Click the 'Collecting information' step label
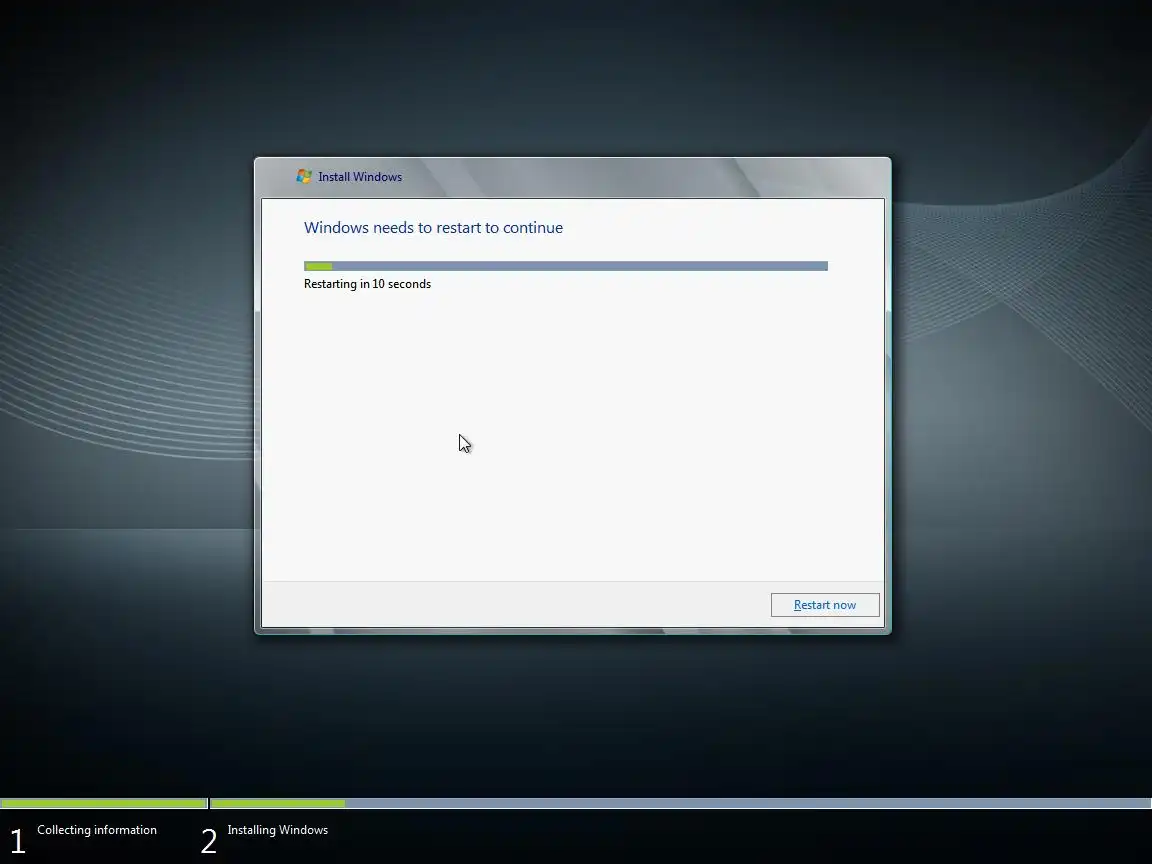 97,829
